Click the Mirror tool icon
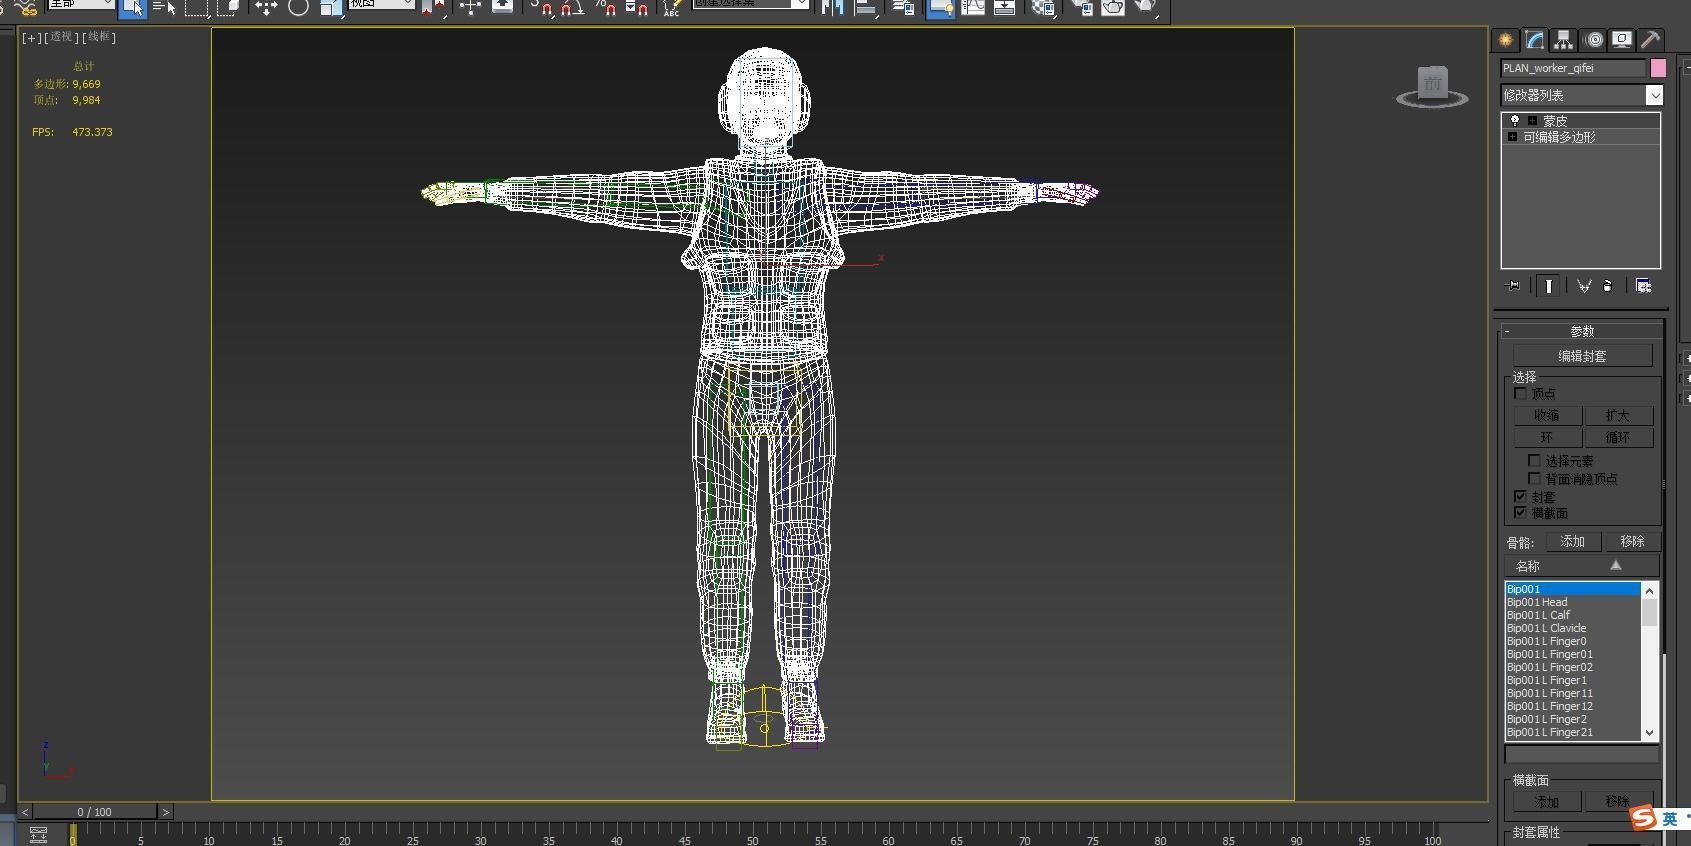This screenshot has height=846, width=1691. coord(832,8)
